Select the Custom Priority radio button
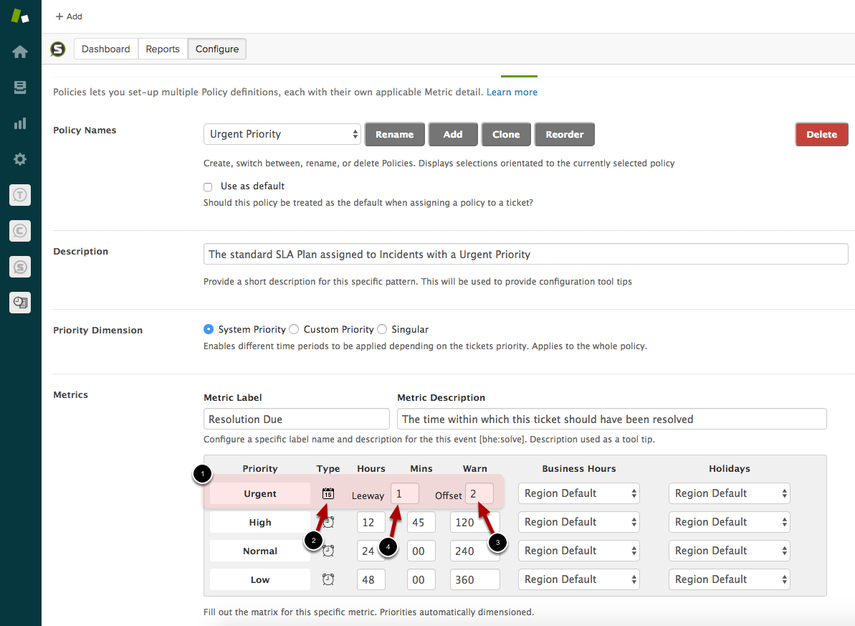The width and height of the screenshot is (855, 626). tap(294, 329)
